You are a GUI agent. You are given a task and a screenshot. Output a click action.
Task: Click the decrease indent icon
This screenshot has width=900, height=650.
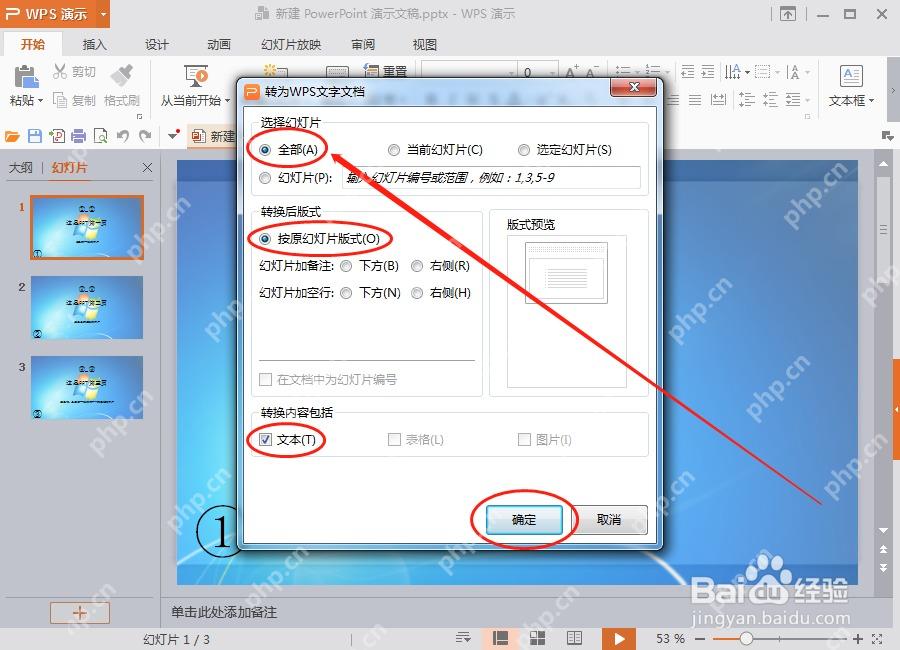click(x=688, y=71)
